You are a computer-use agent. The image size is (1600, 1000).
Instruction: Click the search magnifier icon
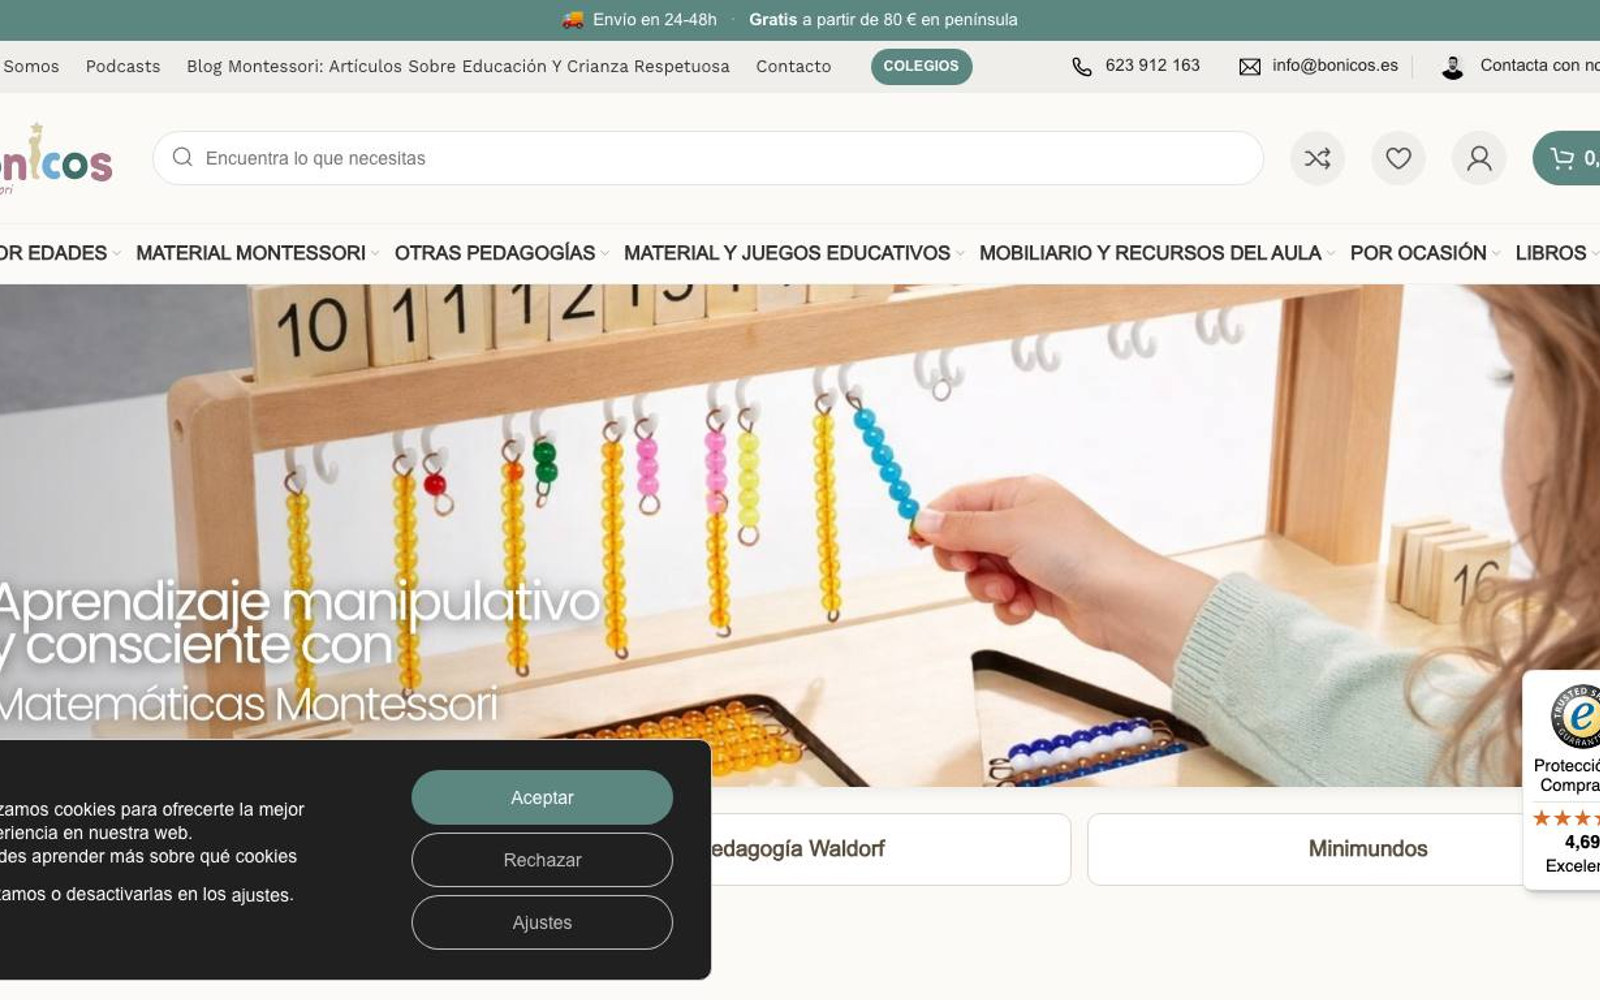pyautogui.click(x=182, y=157)
